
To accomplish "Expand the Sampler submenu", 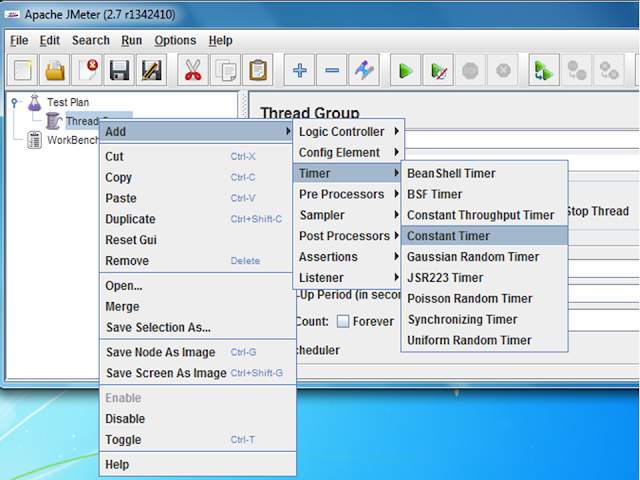I will click(349, 215).
